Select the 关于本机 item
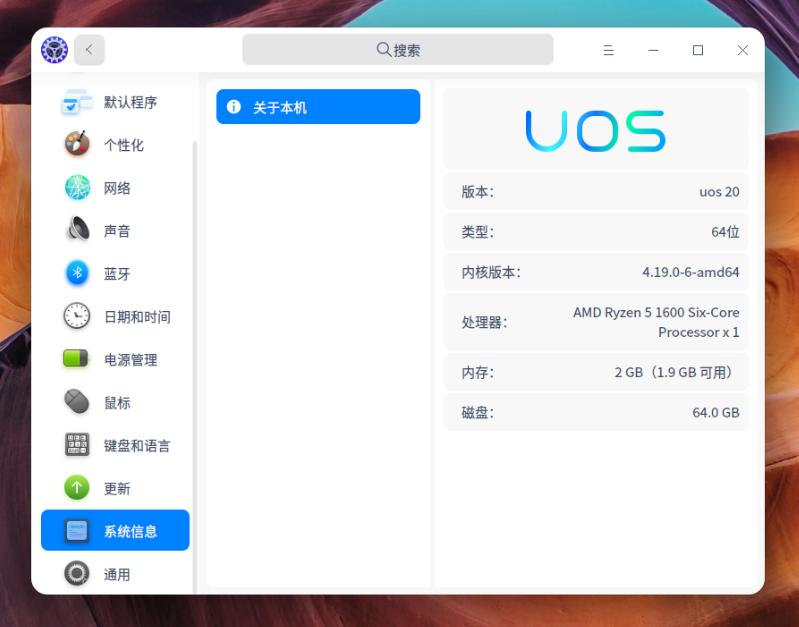 click(318, 107)
